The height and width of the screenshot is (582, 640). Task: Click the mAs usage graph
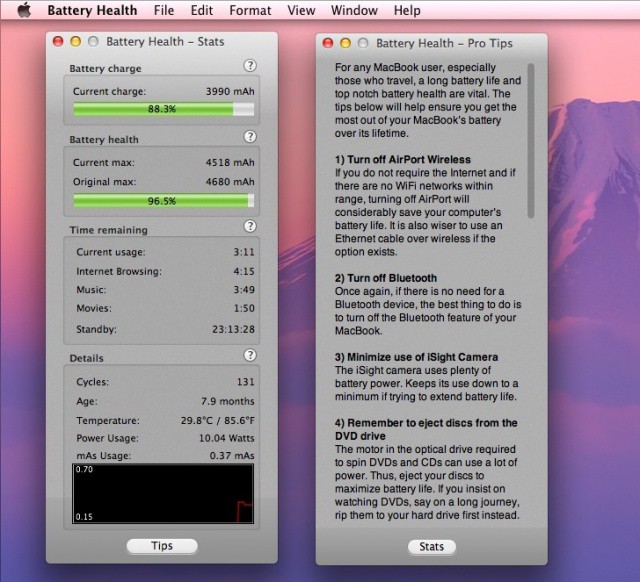[163, 493]
